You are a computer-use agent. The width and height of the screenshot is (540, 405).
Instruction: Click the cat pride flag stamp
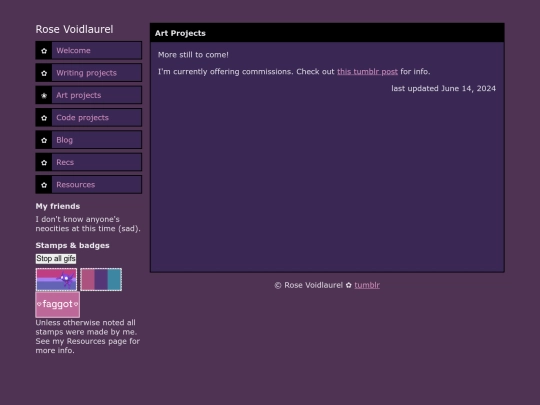click(x=56, y=279)
